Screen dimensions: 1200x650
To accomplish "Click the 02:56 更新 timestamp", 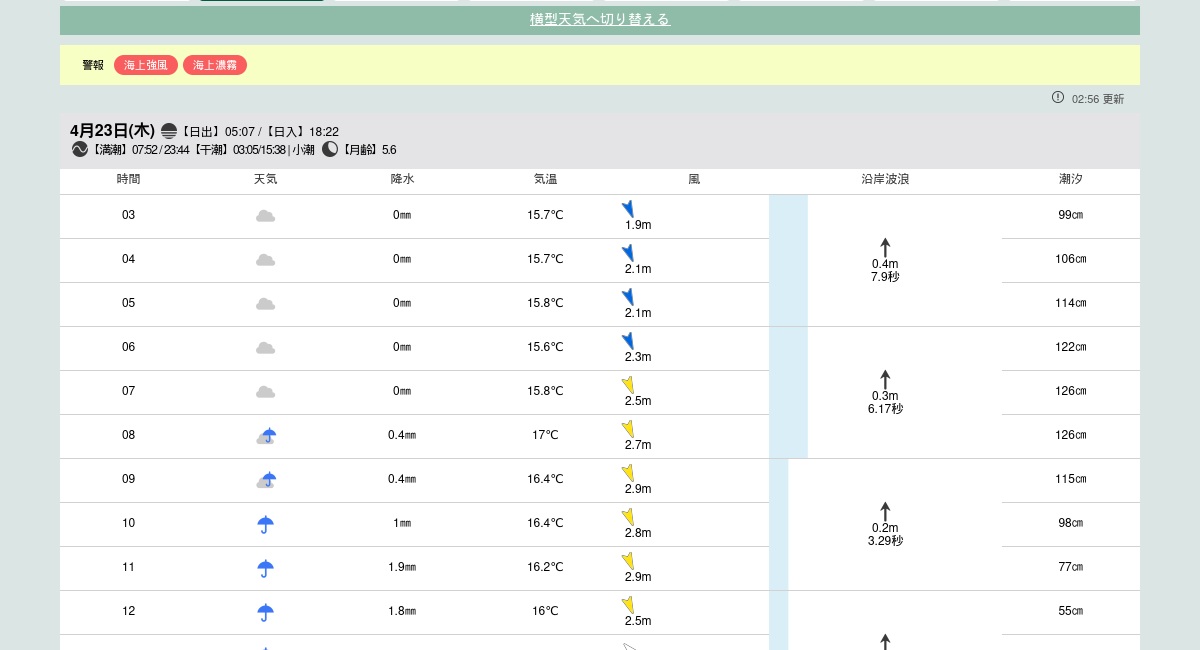I will click(1098, 99).
